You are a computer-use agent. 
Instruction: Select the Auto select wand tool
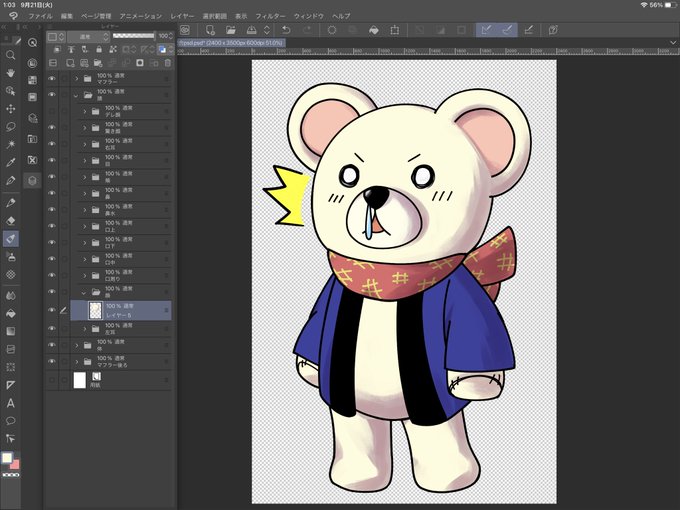point(10,144)
